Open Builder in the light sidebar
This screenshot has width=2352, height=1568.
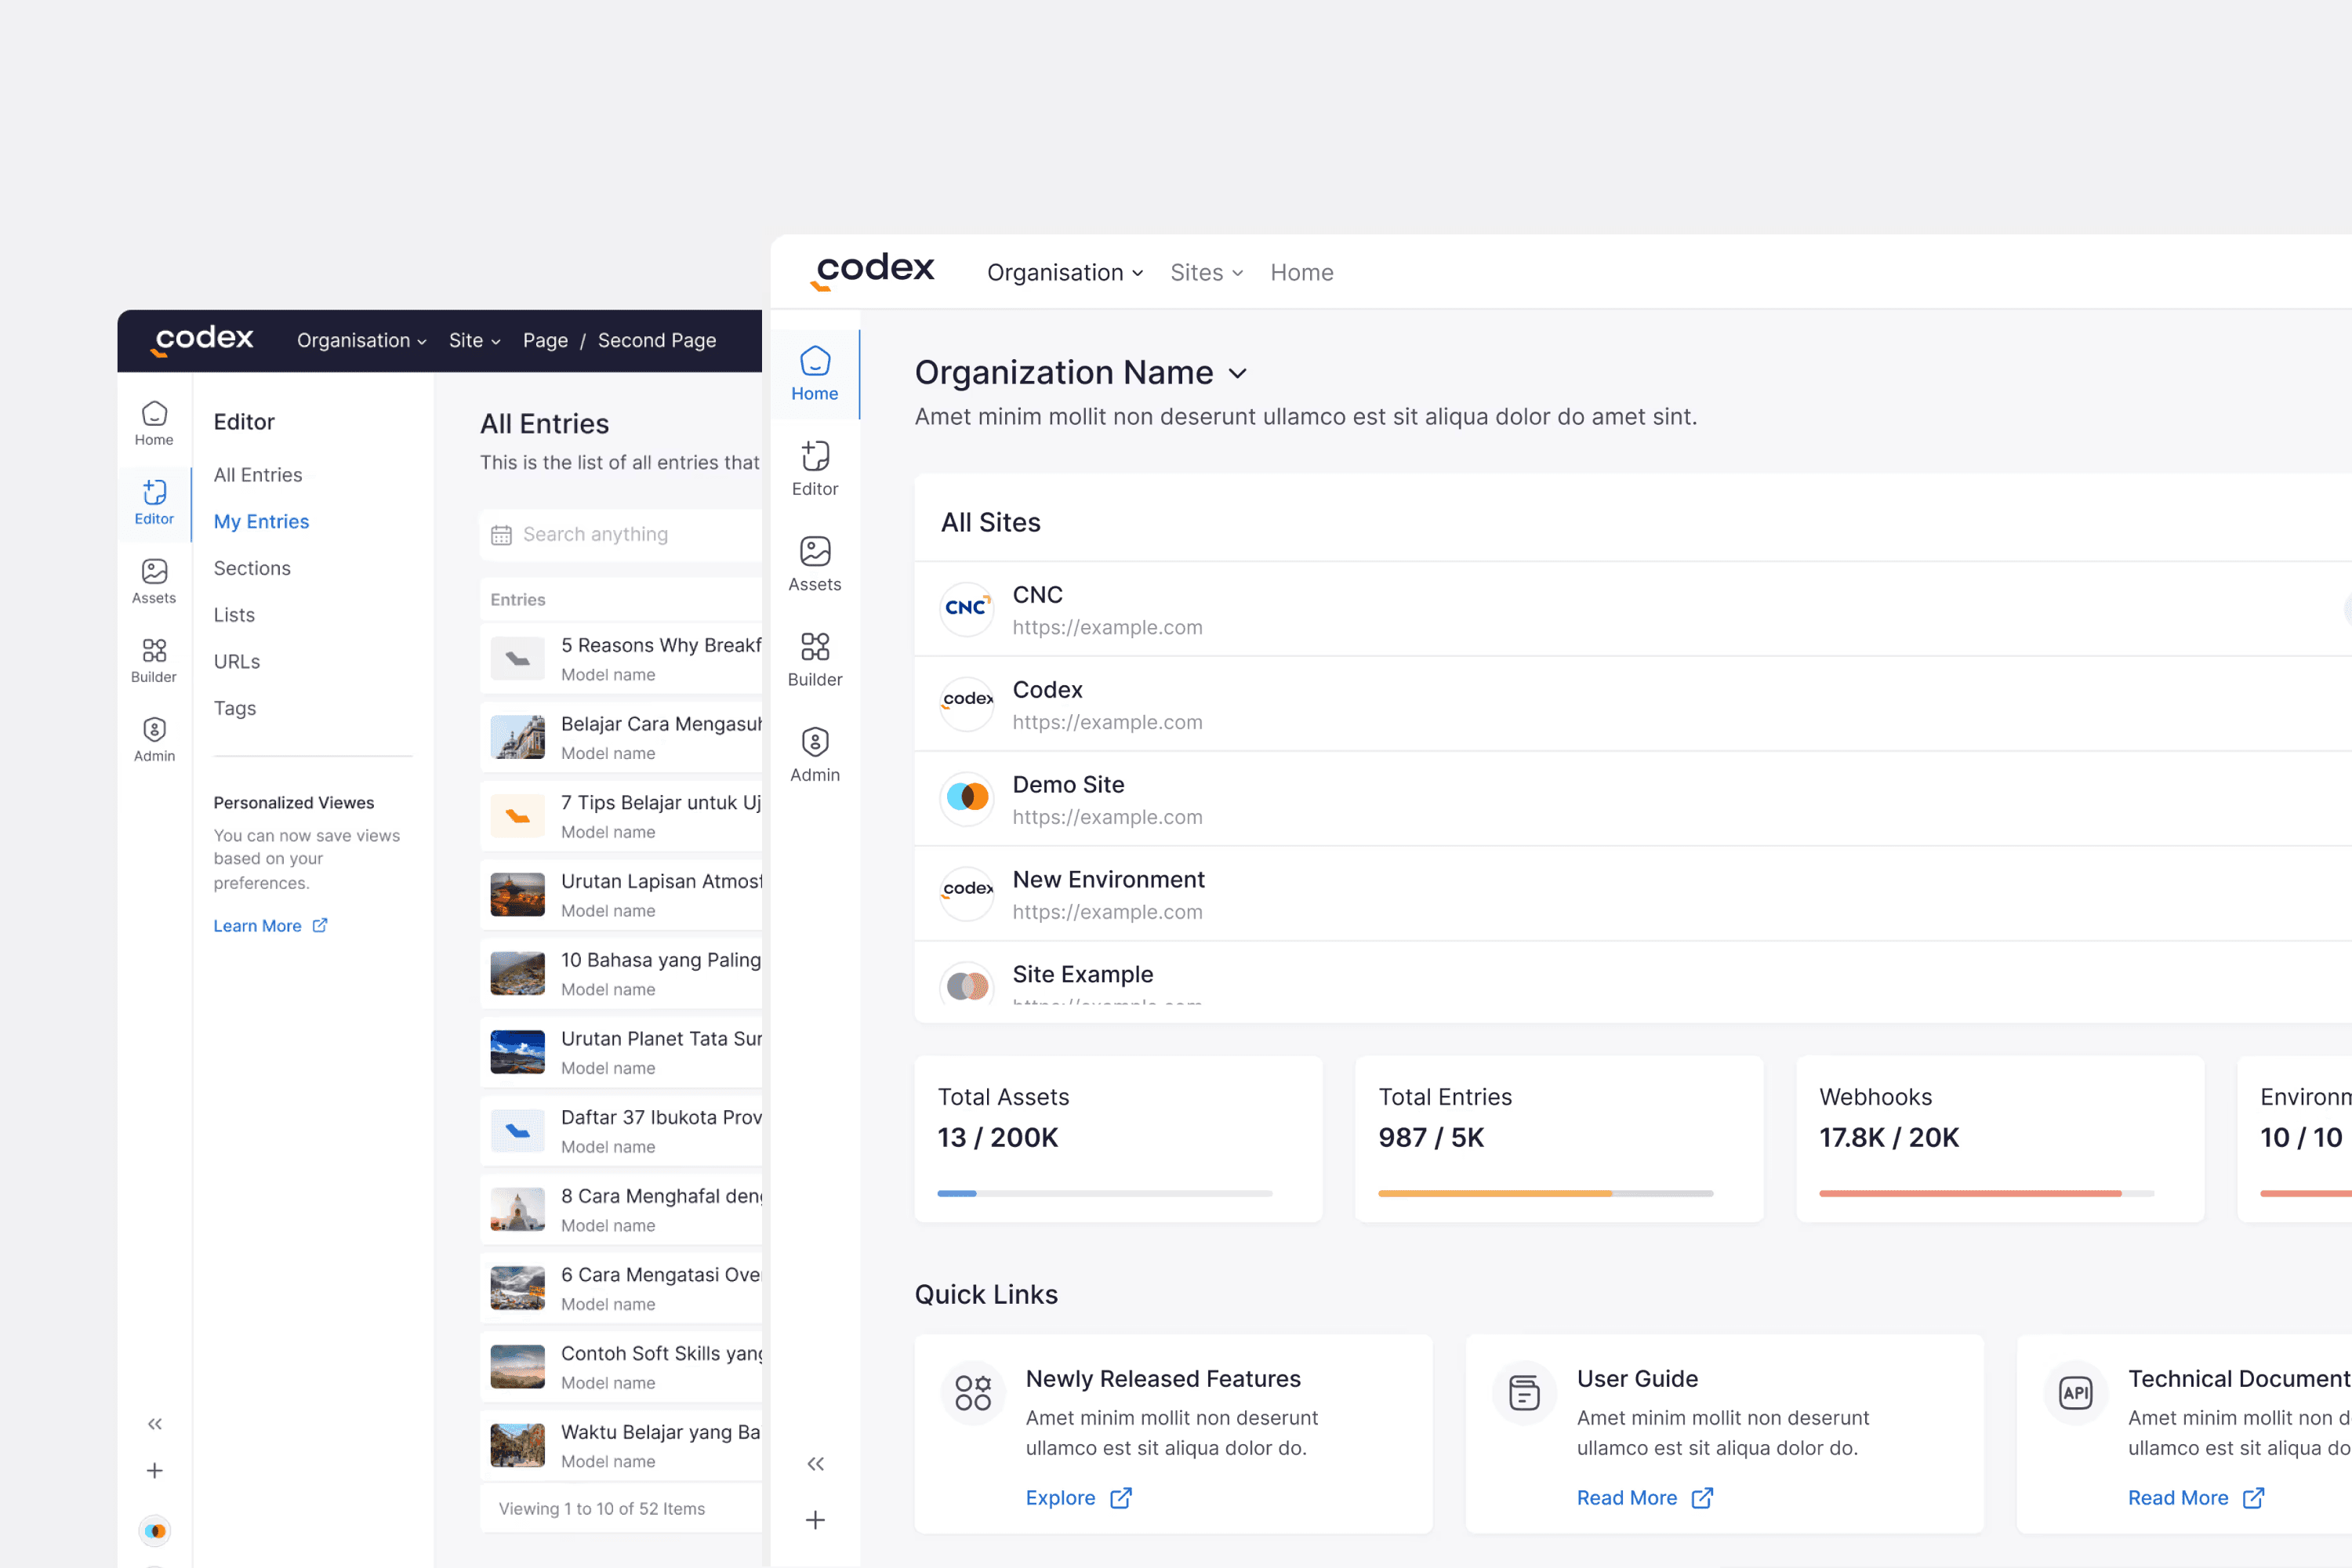tap(814, 658)
